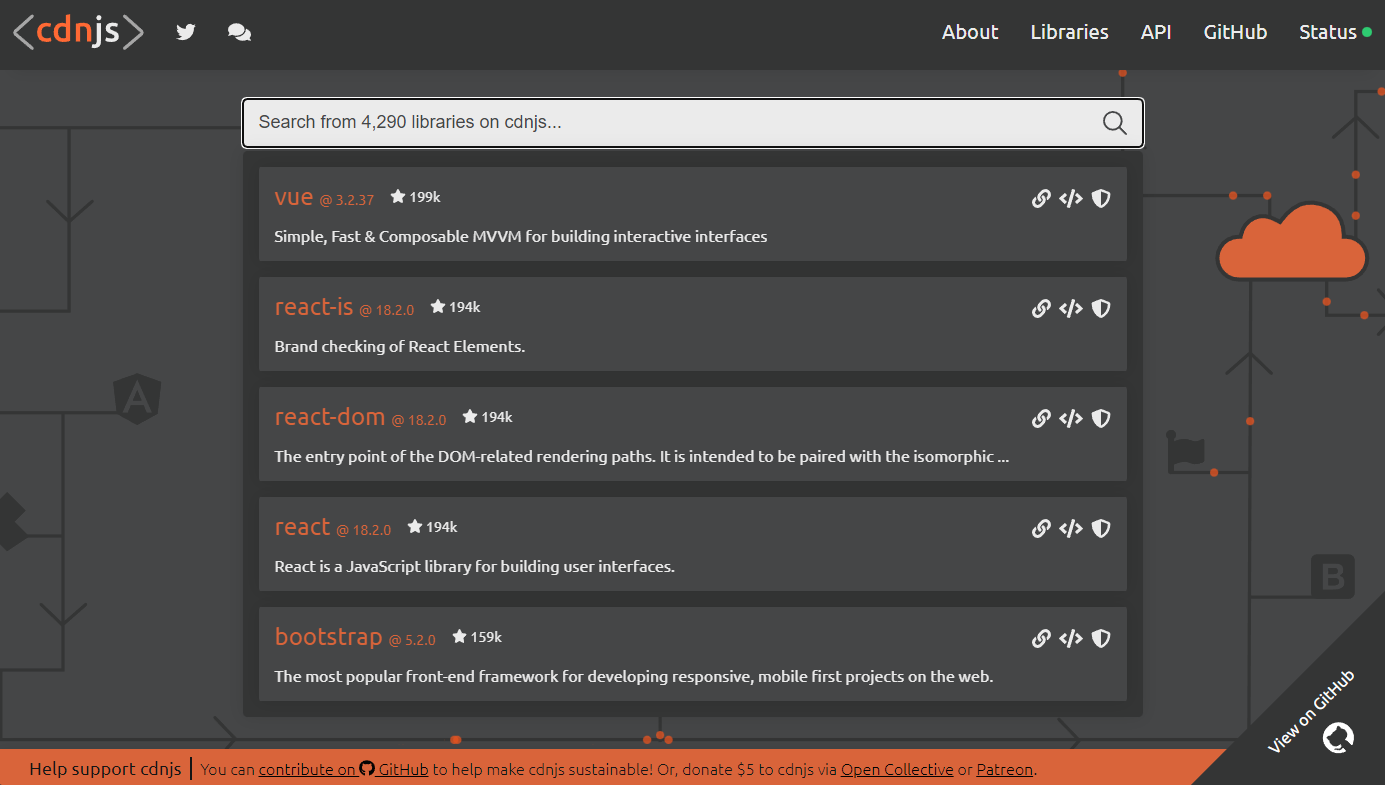Viewport: 1385px width, 785px height.
Task: Open the vue library page
Action: click(x=294, y=197)
